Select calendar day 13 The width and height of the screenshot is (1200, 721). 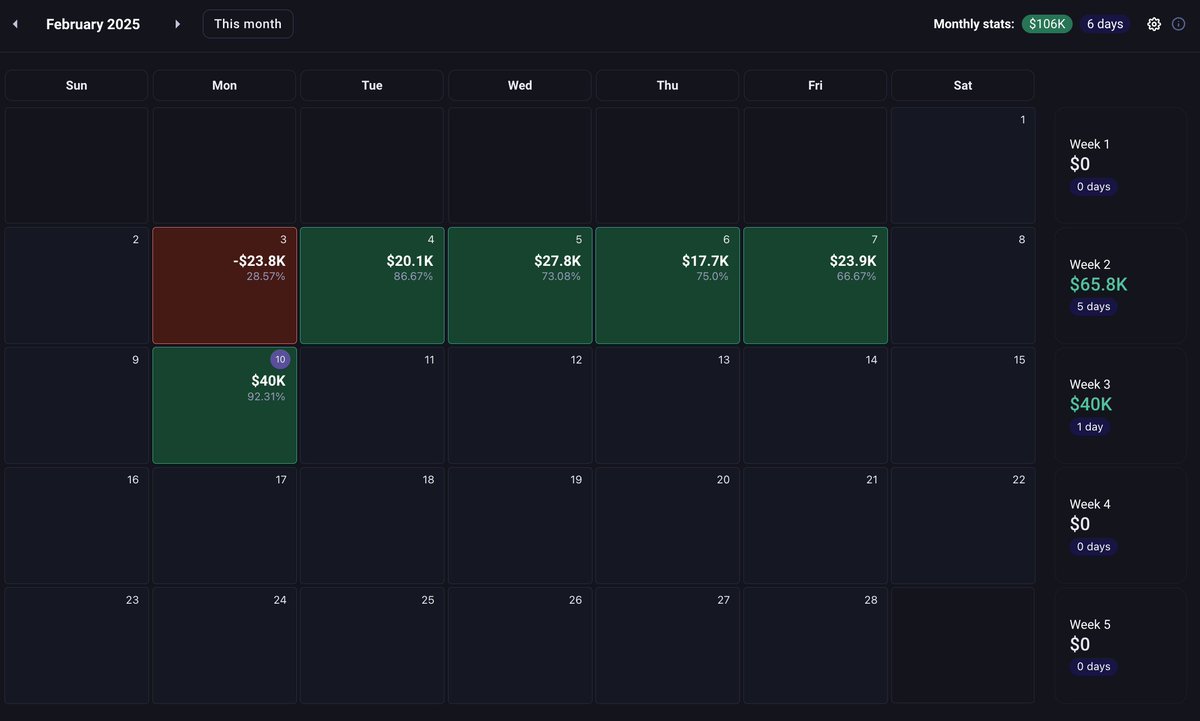tap(668, 405)
